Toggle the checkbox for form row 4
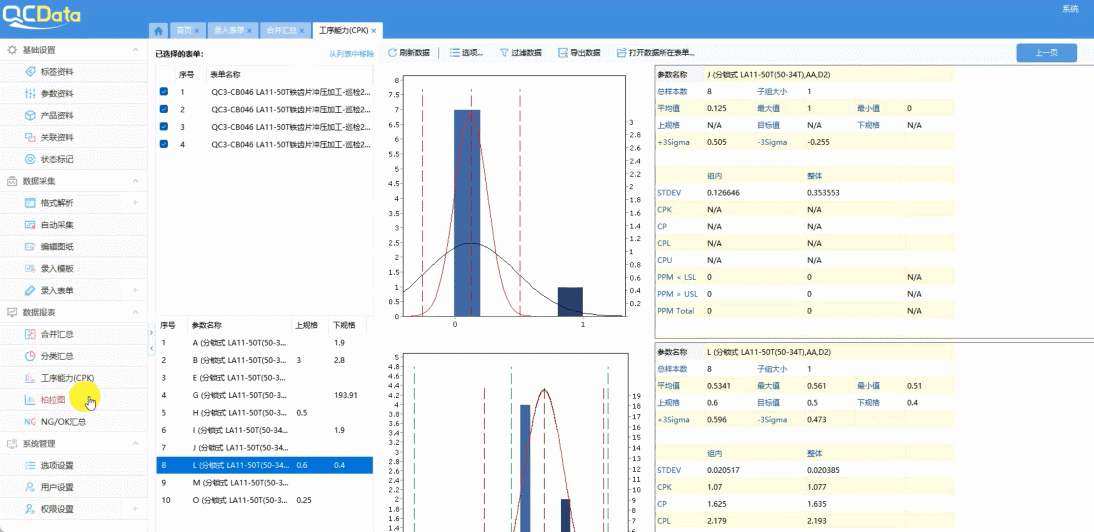Viewport: 1094px width, 532px height. coord(164,144)
